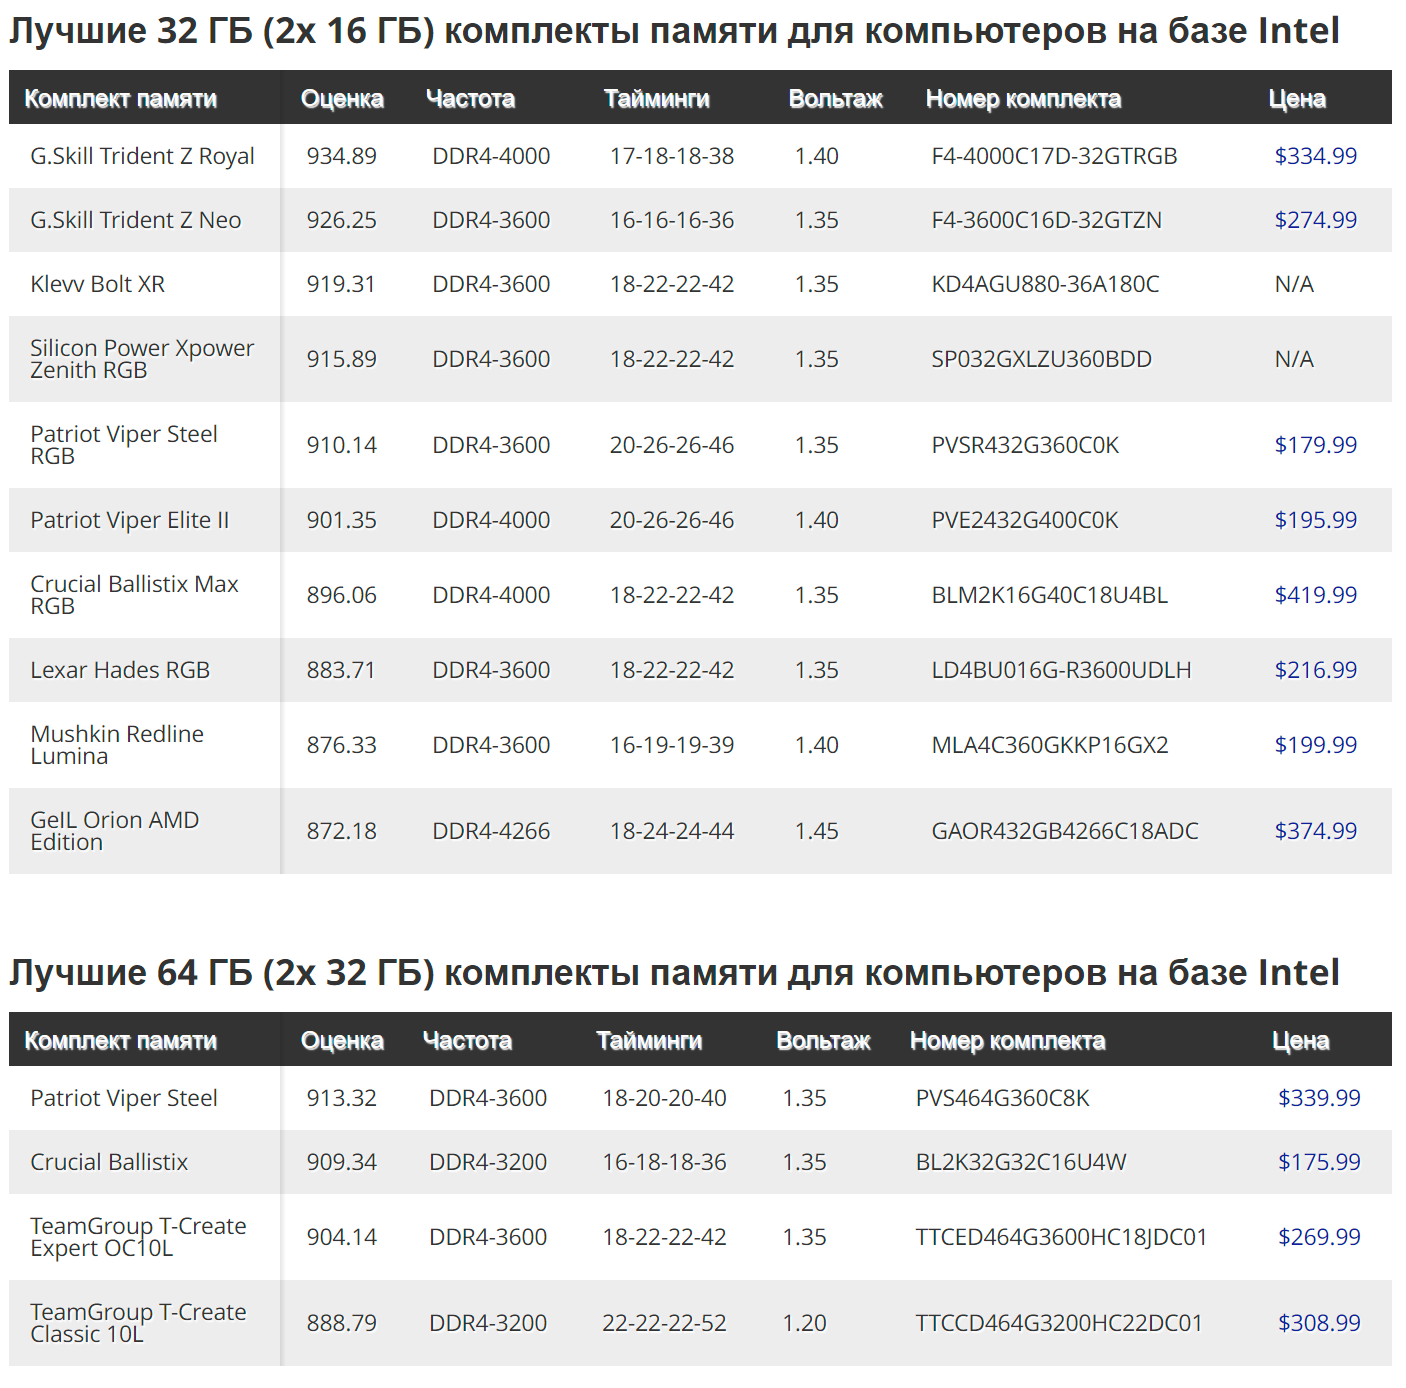
Task: Select the G.Skill Trident Z Royal row name
Action: [142, 156]
